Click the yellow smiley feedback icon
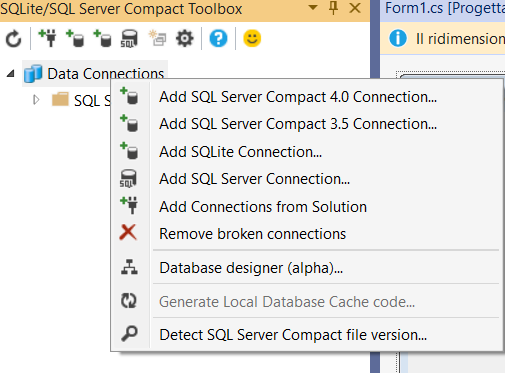505x373 pixels. click(252, 38)
